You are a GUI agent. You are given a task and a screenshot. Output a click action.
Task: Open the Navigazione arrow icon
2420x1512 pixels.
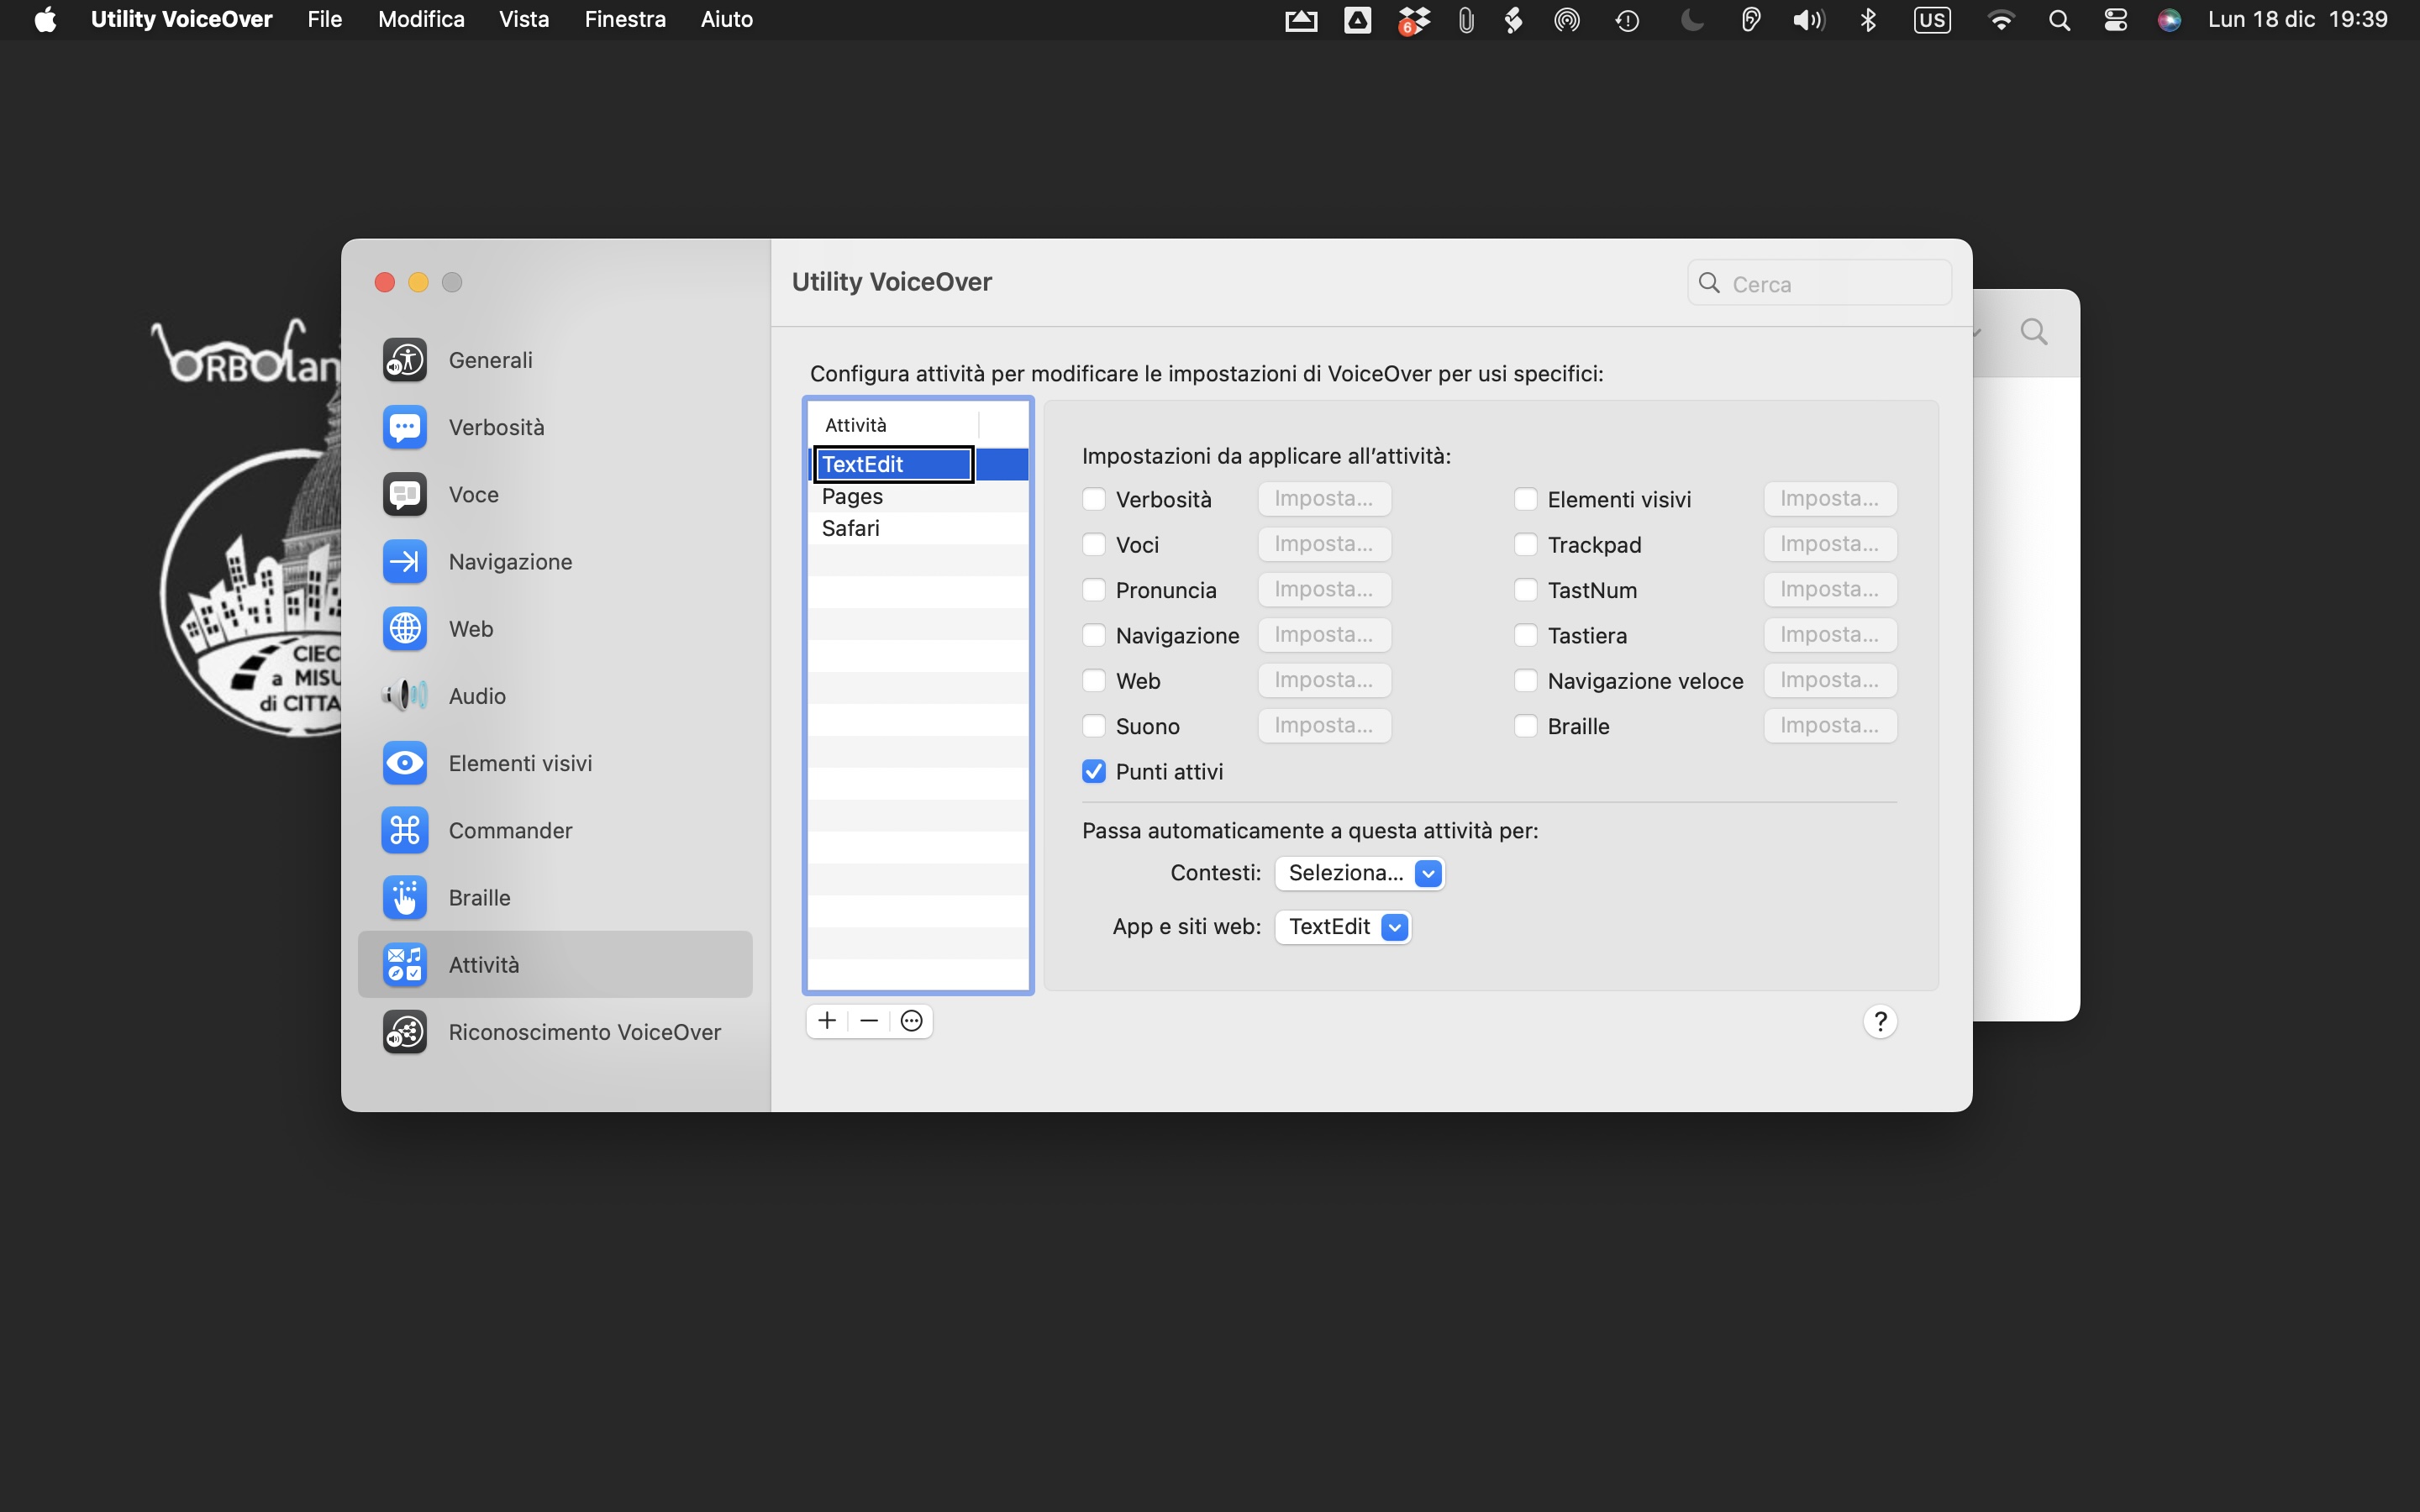(405, 561)
